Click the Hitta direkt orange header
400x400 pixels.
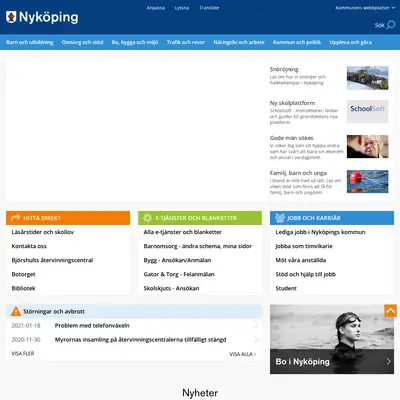[x=68, y=218]
